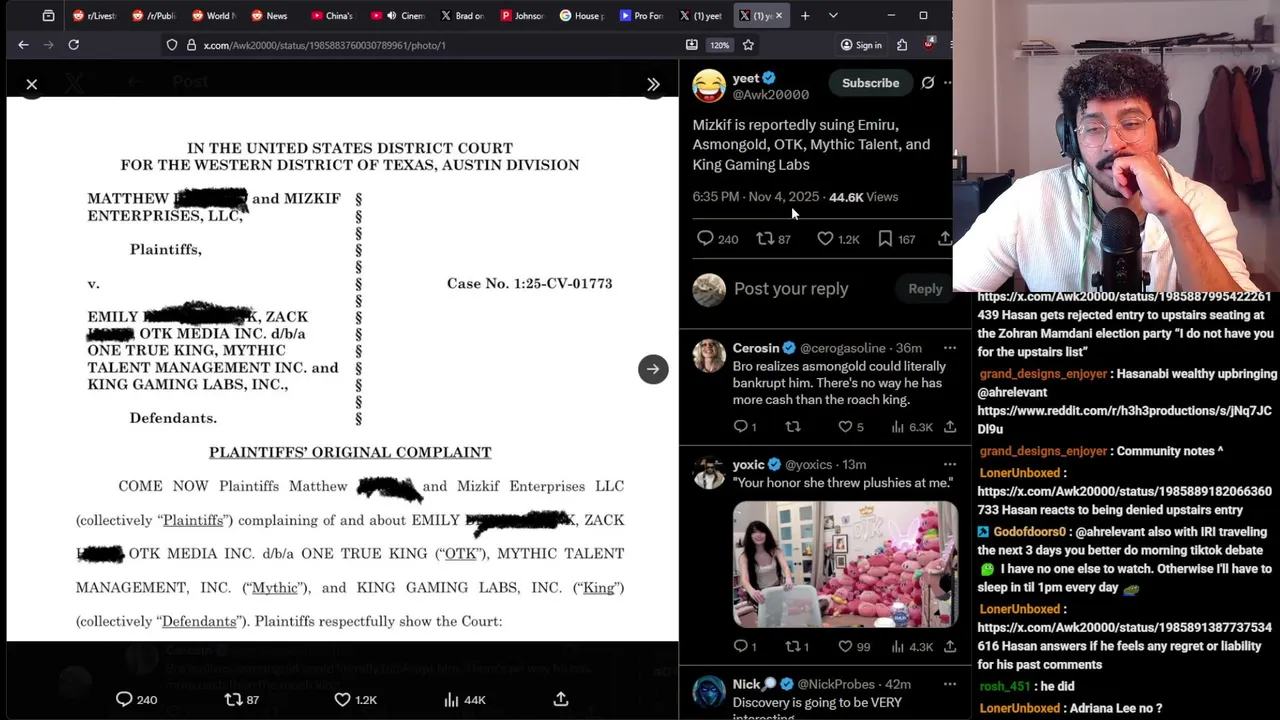Share yoxic's comment
This screenshot has width=1280, height=720.
pyautogui.click(x=950, y=647)
